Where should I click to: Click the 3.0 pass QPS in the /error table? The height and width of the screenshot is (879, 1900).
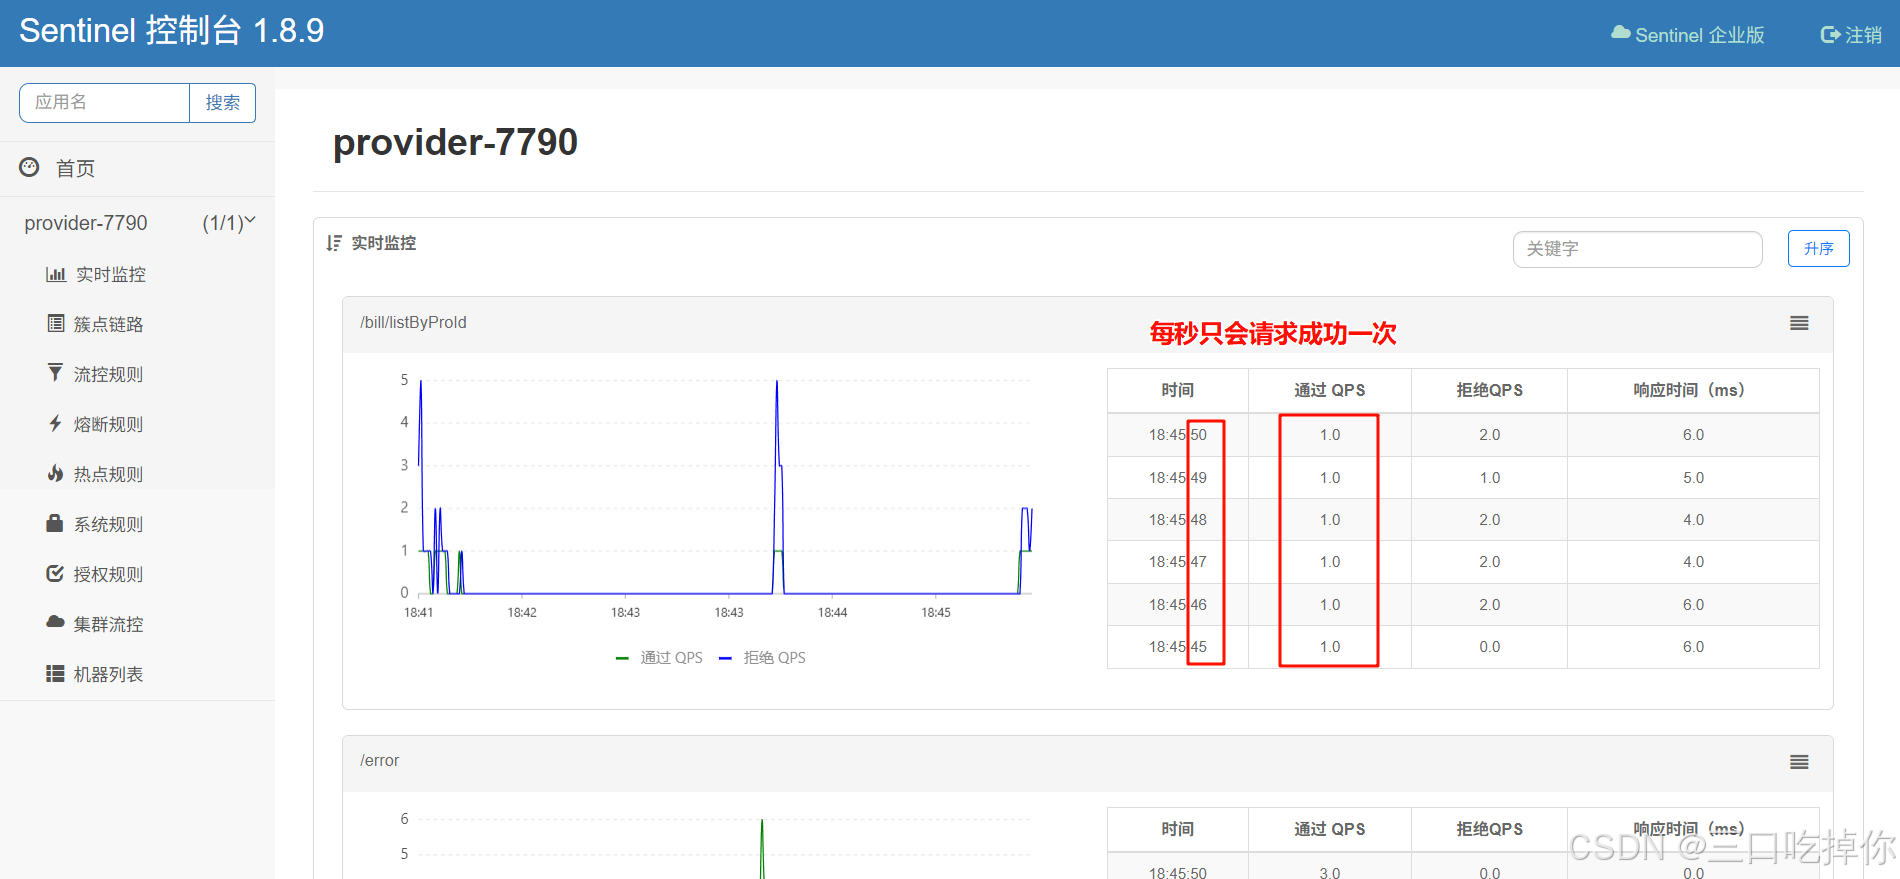click(1329, 872)
